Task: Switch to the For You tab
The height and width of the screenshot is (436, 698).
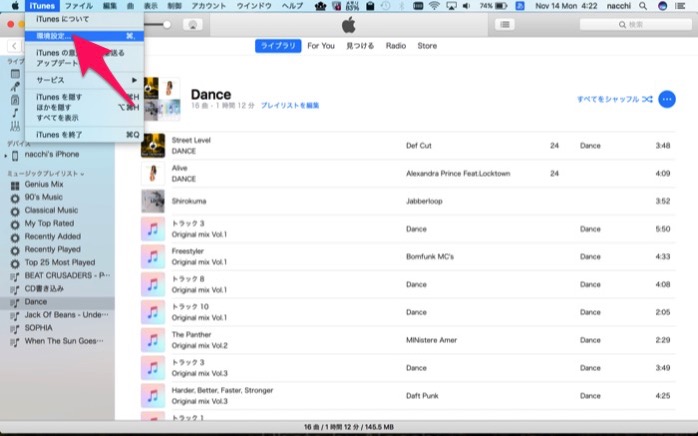Action: pyautogui.click(x=320, y=46)
